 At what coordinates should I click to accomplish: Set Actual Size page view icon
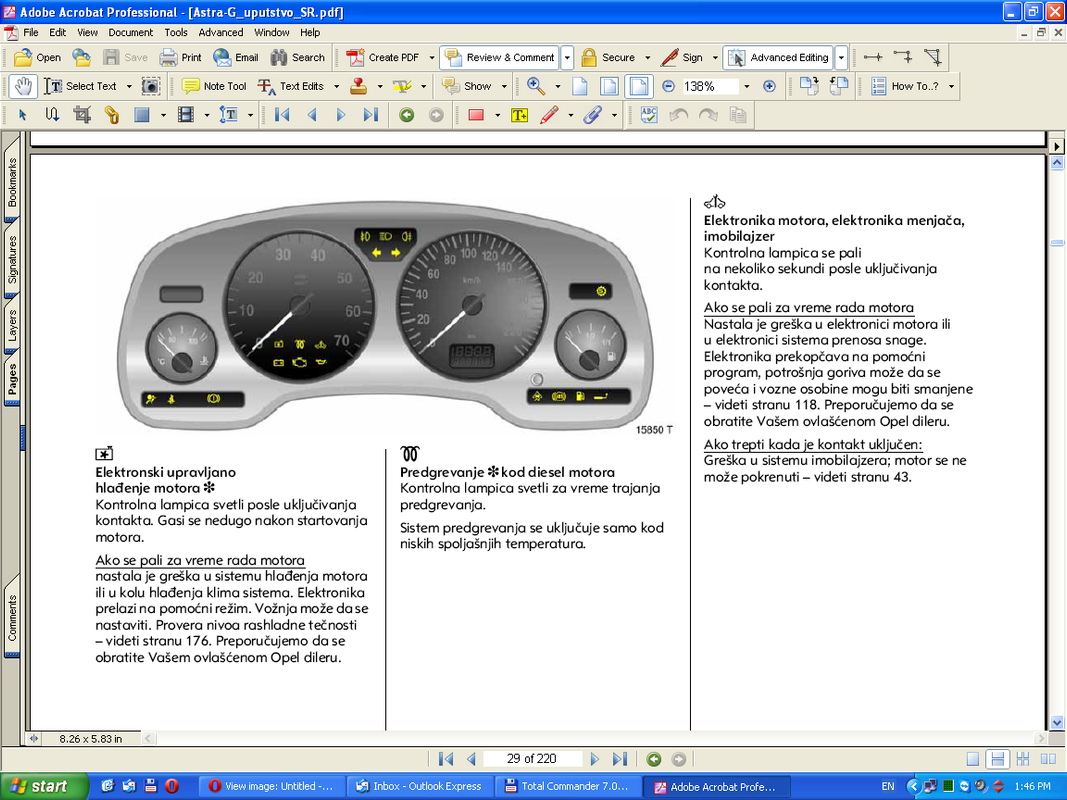pos(580,86)
